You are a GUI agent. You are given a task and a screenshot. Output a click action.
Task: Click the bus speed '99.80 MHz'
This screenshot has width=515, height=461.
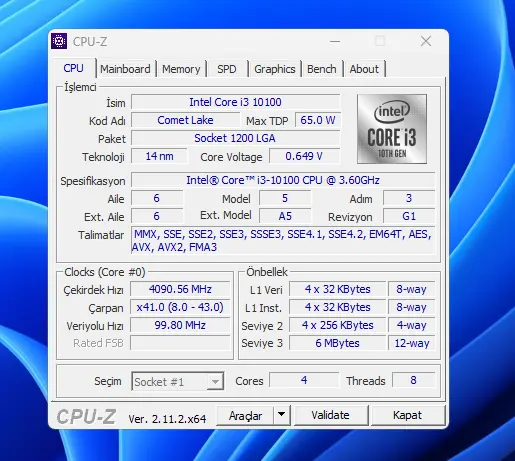pos(180,325)
